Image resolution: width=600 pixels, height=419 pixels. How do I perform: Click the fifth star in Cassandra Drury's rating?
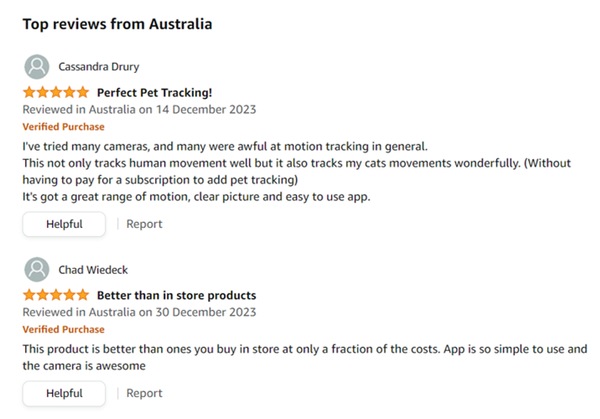click(83, 92)
